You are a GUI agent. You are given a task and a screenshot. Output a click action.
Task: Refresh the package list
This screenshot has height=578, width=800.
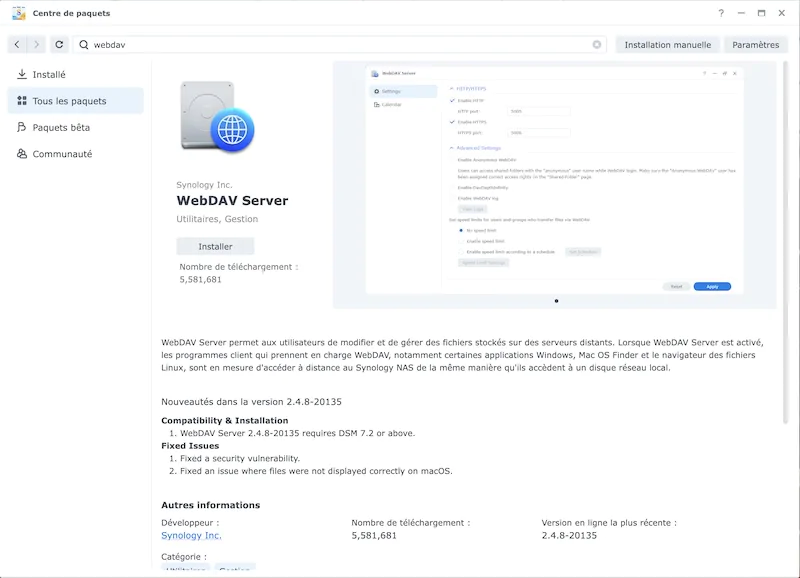[x=59, y=44]
